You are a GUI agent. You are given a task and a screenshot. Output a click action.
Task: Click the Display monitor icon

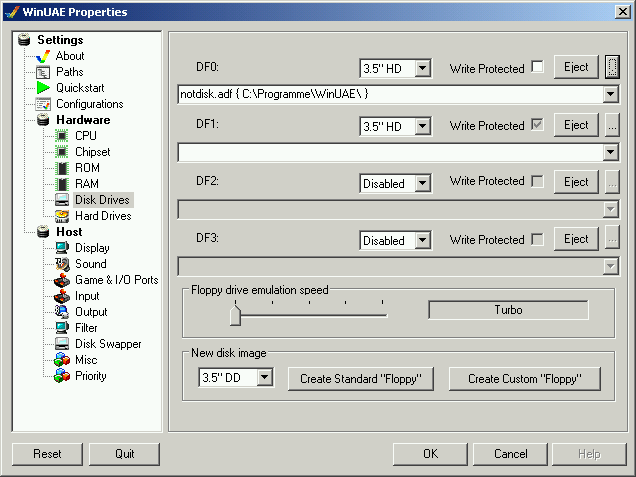point(62,248)
